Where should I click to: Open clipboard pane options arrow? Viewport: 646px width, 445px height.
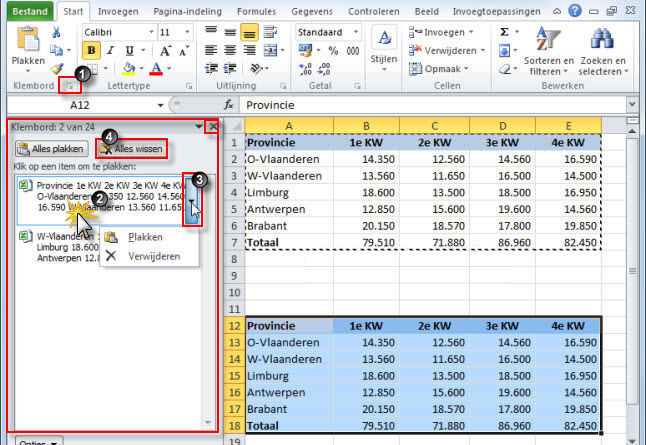coord(199,126)
